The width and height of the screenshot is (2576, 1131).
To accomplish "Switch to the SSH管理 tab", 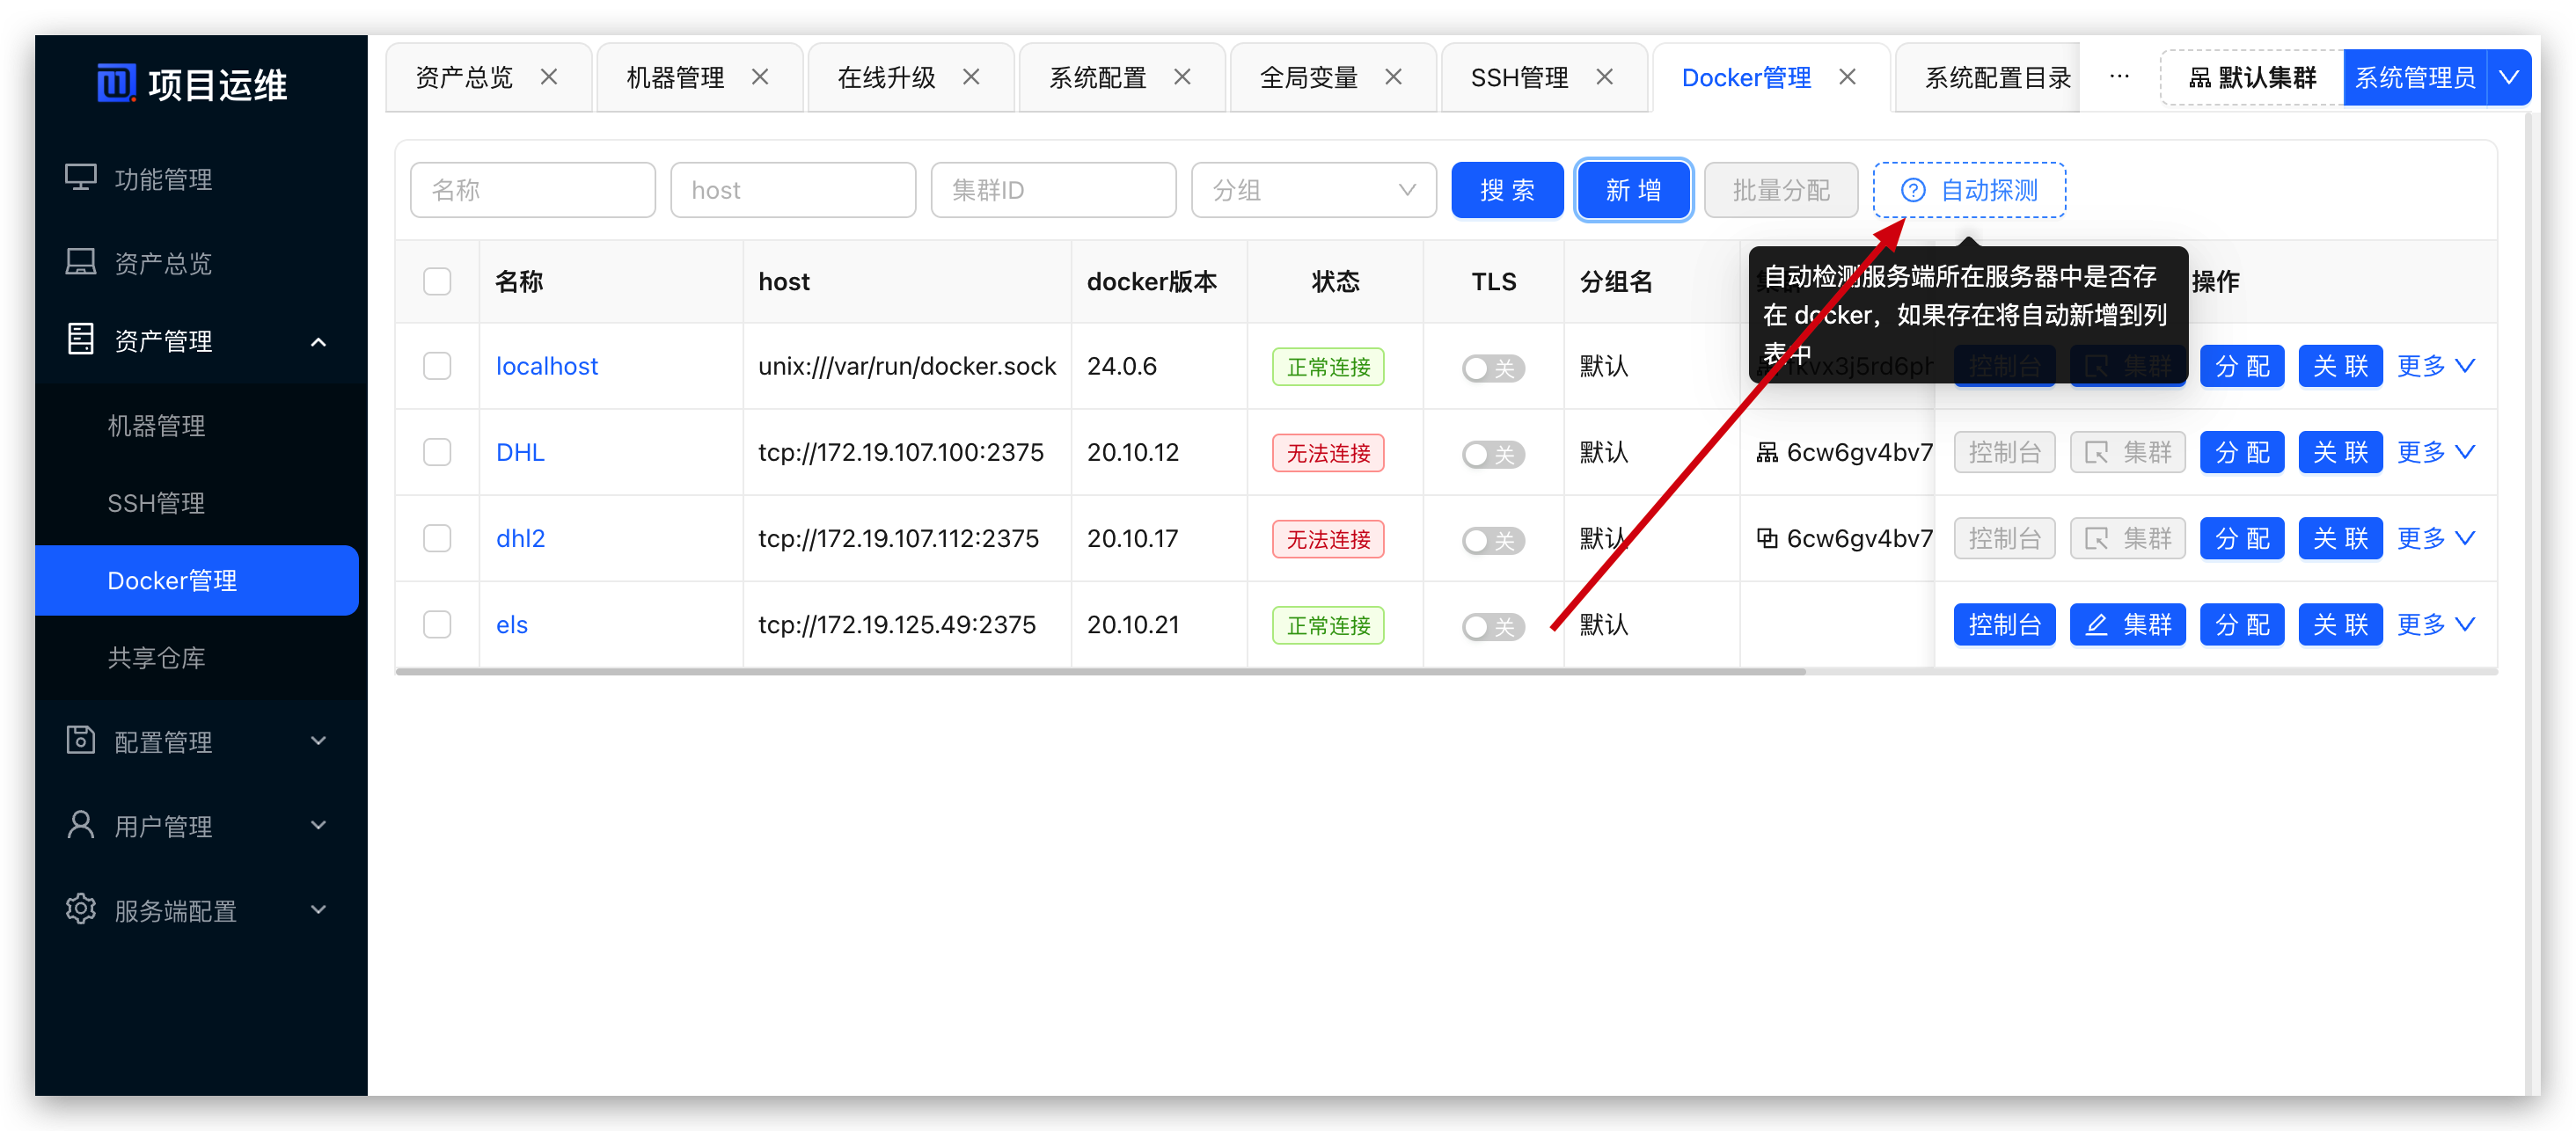I will [x=1519, y=77].
